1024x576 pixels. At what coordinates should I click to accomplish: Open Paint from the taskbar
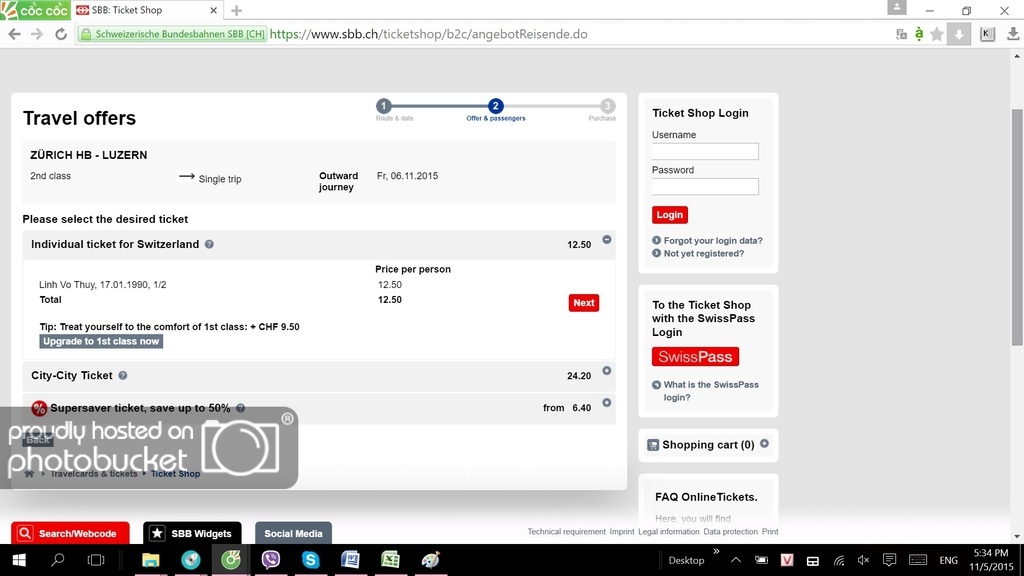(x=430, y=560)
